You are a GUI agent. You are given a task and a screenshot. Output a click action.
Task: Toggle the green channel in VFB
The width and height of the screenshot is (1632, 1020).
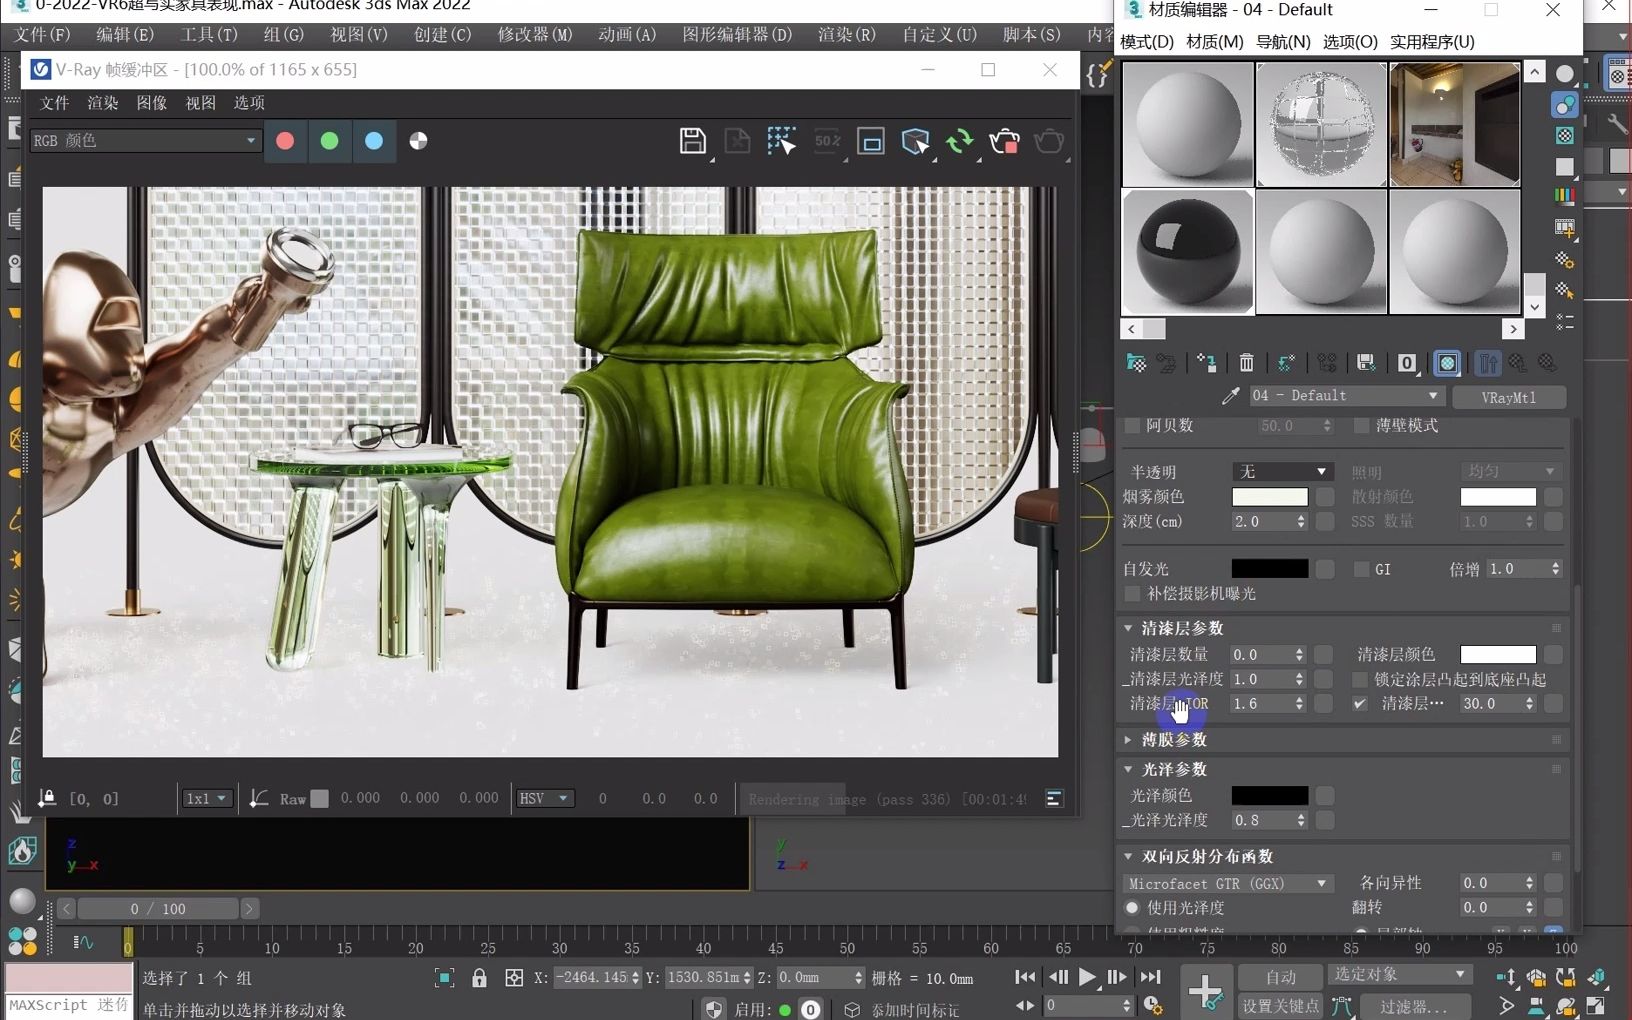coord(329,141)
